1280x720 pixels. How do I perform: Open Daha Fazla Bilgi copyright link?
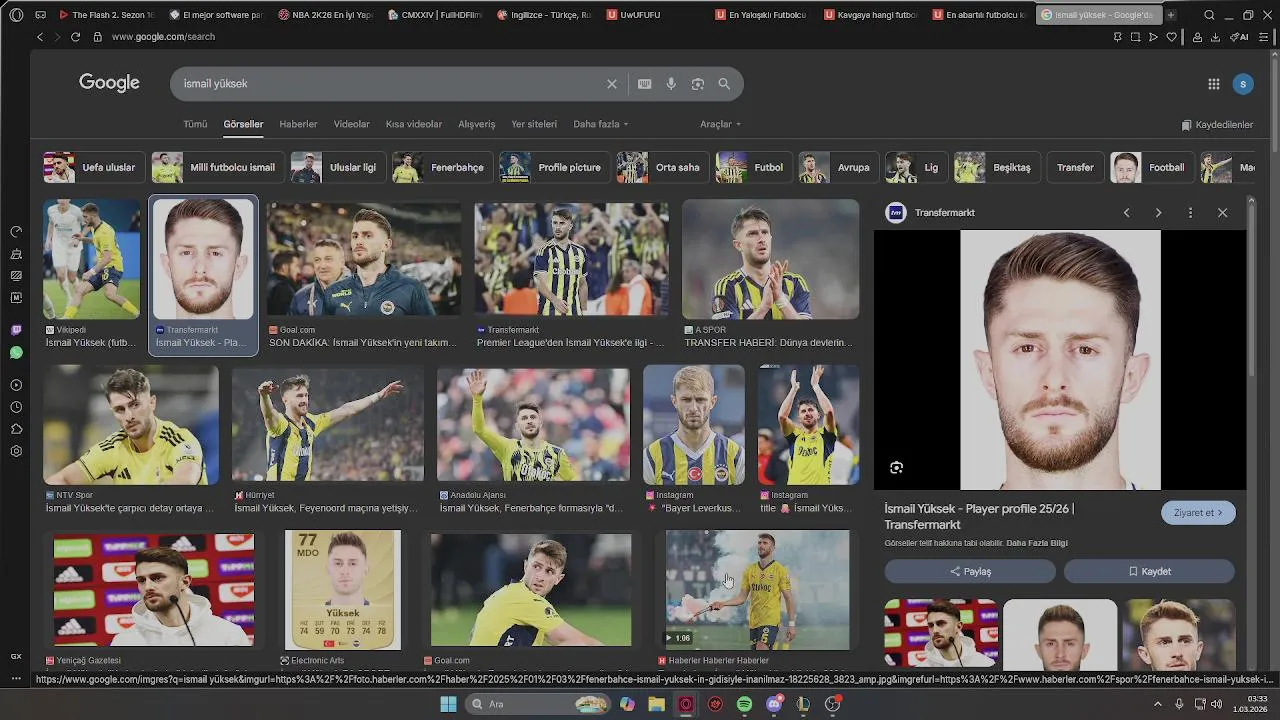(x=1037, y=543)
